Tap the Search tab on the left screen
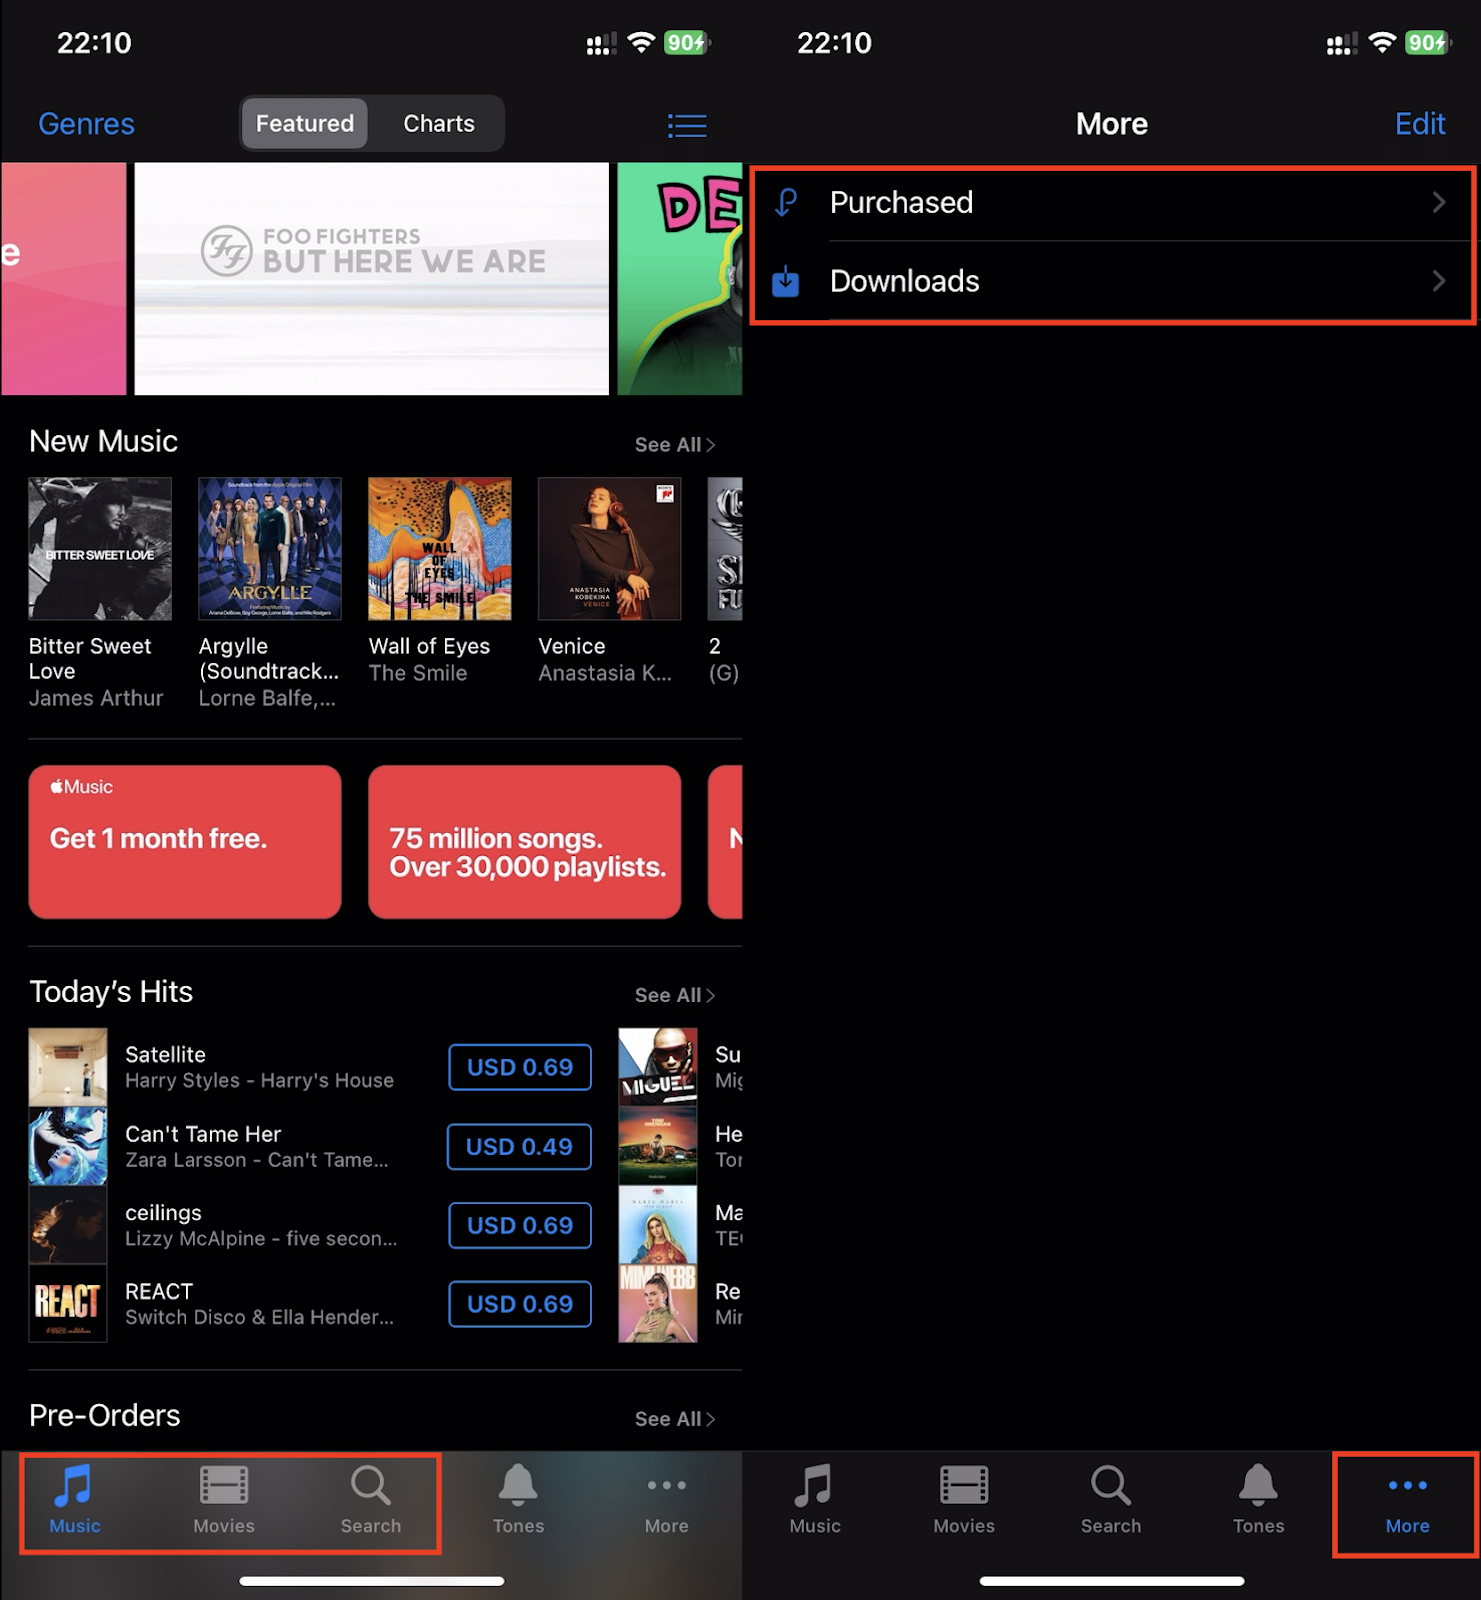The height and width of the screenshot is (1600, 1481). (371, 1500)
